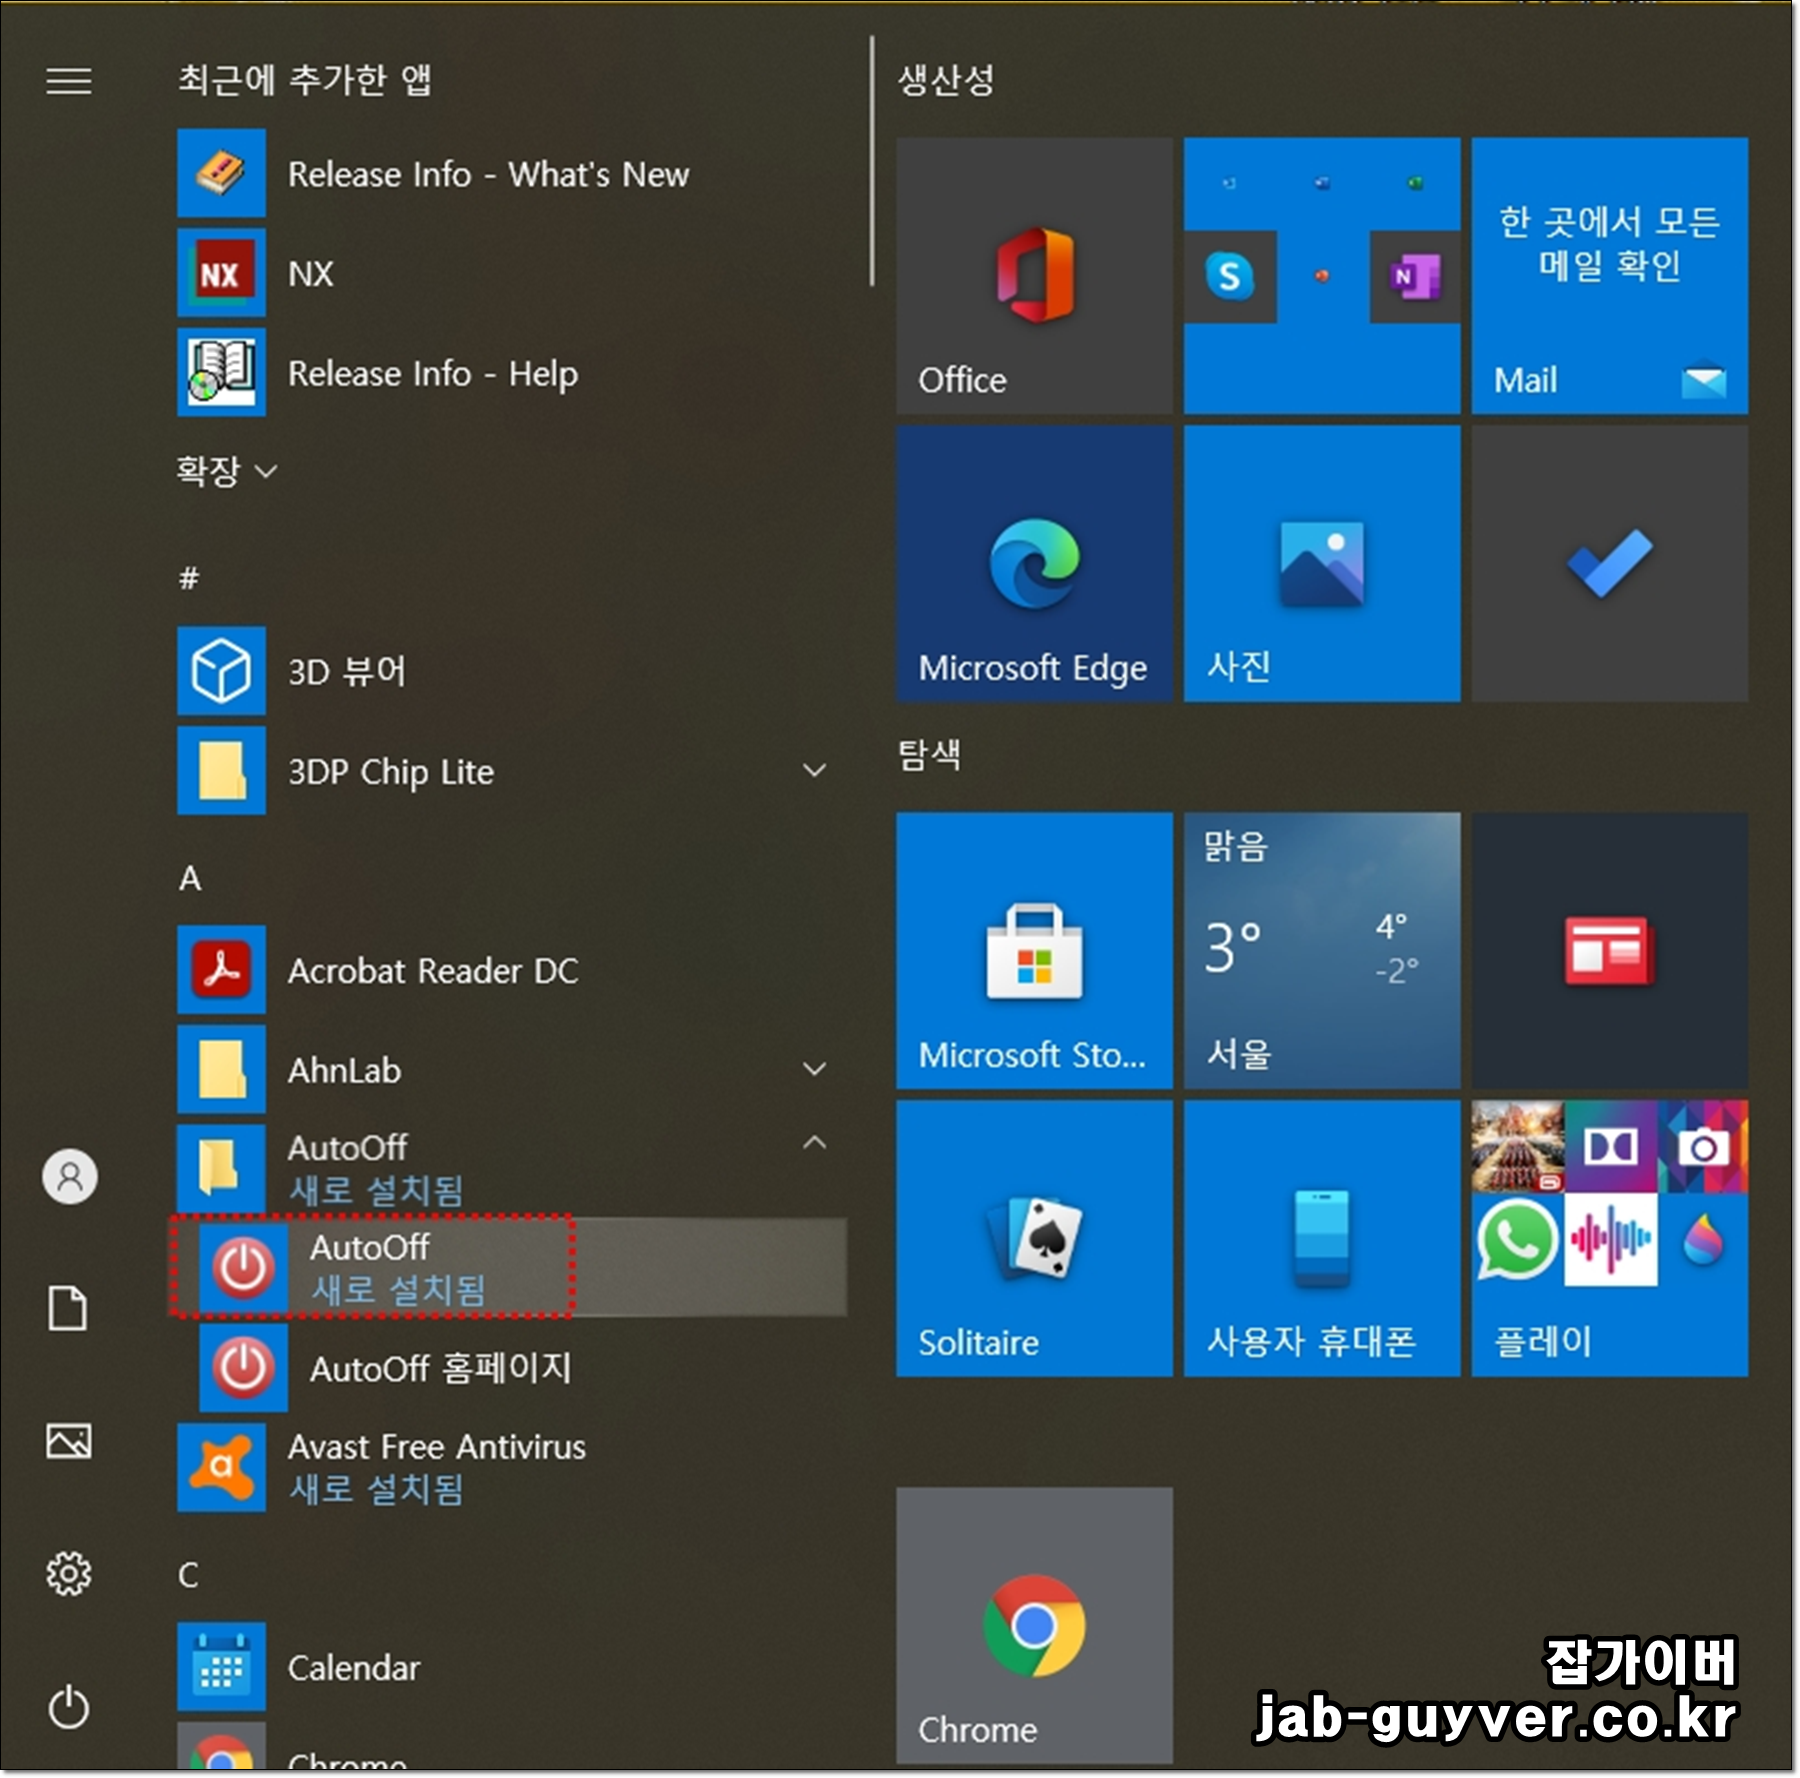Open Release Info - What's New app
This screenshot has height=1778, width=1800.
pyautogui.click(x=510, y=174)
